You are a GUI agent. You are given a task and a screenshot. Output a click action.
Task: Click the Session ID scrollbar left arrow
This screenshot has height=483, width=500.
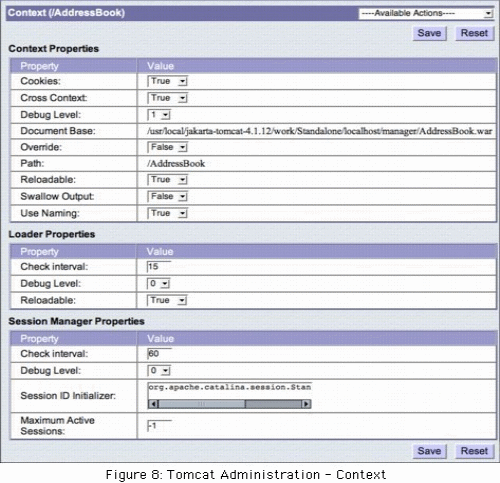(153, 404)
